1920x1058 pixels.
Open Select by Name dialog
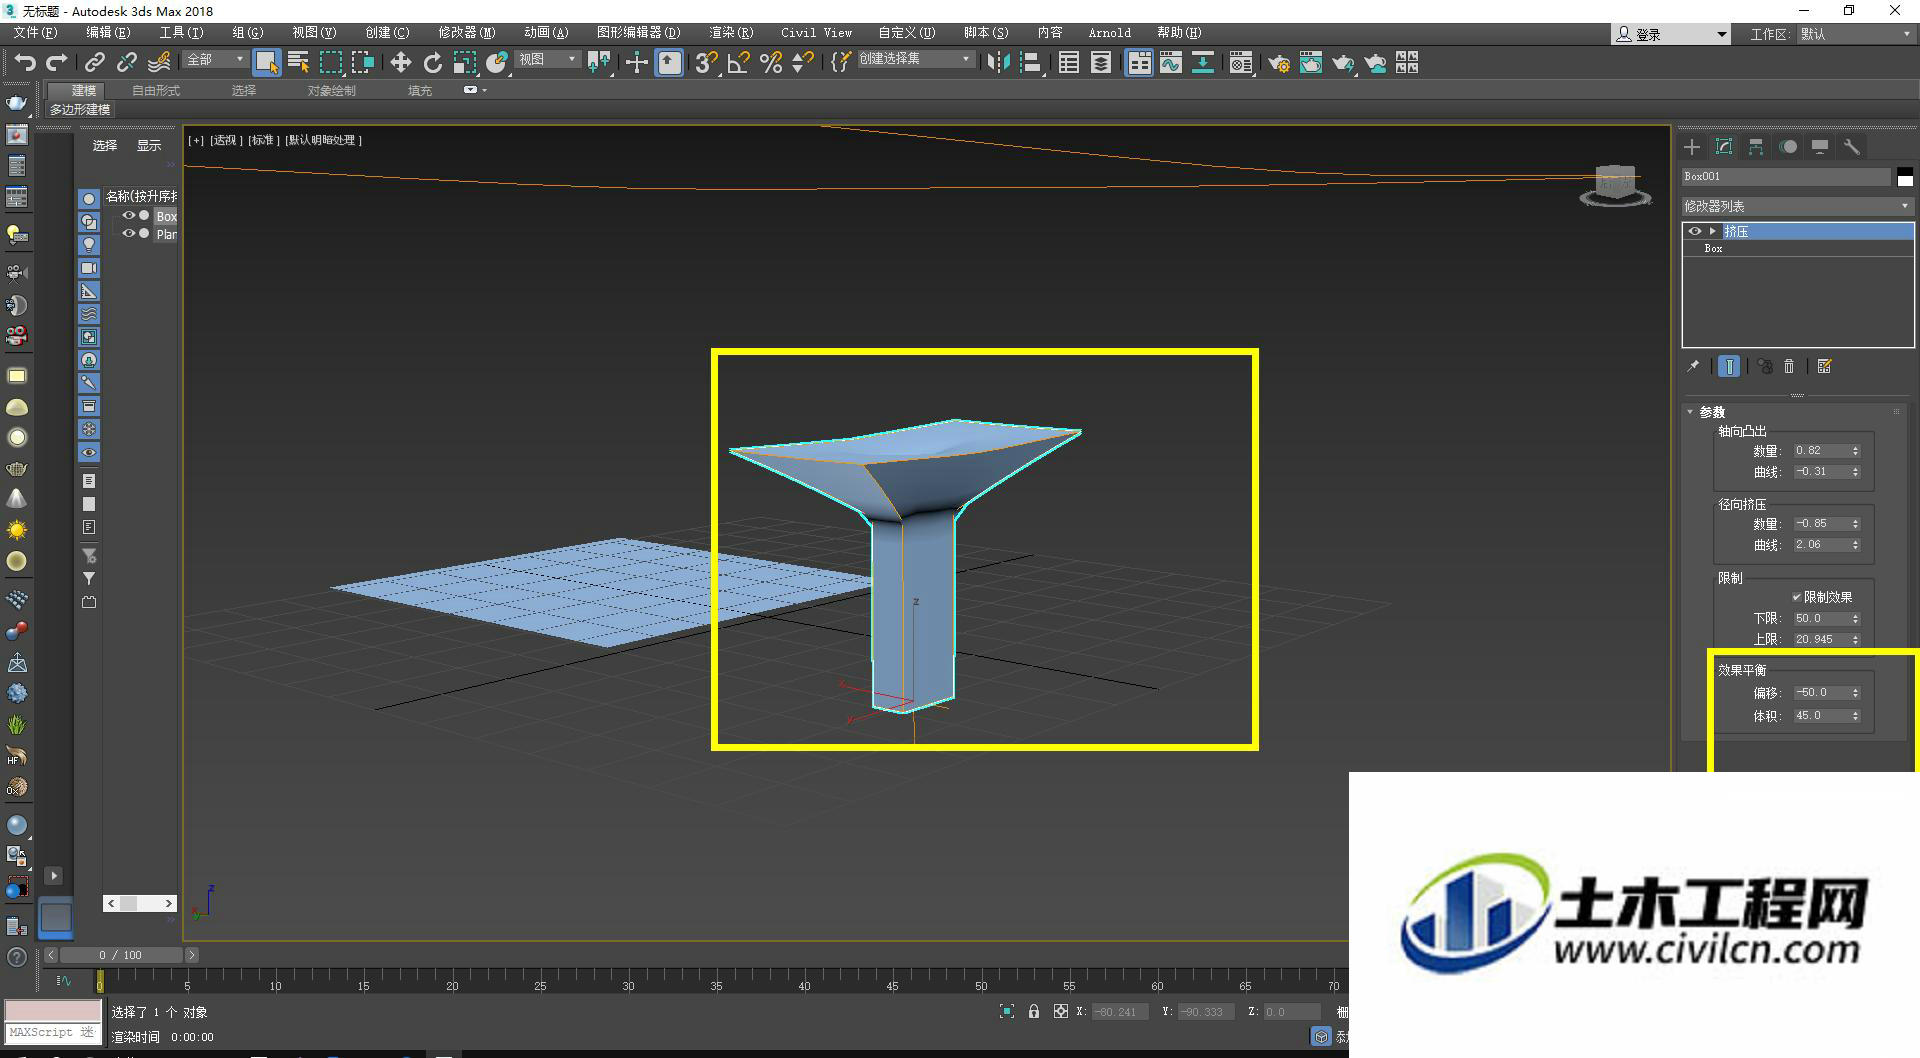(298, 63)
